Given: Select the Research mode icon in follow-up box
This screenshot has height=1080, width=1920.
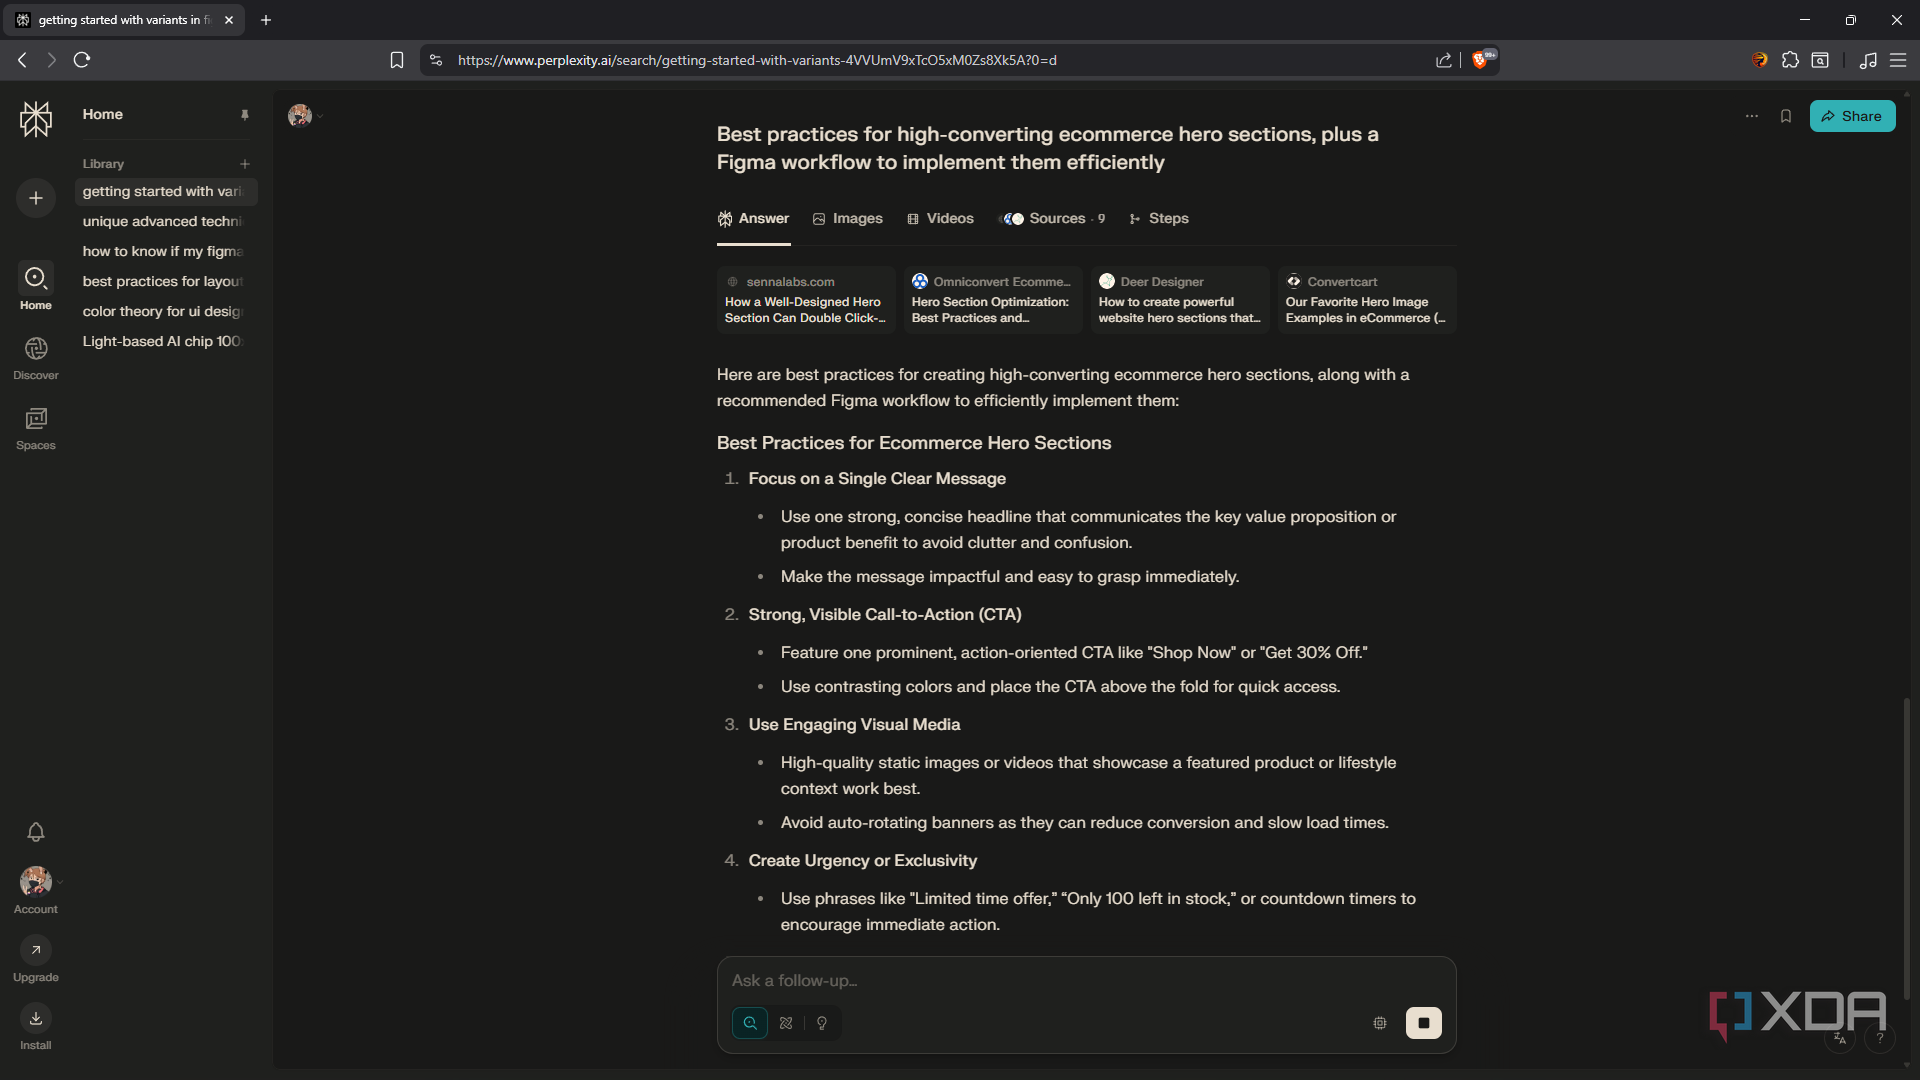Looking at the screenshot, I should pos(786,1023).
